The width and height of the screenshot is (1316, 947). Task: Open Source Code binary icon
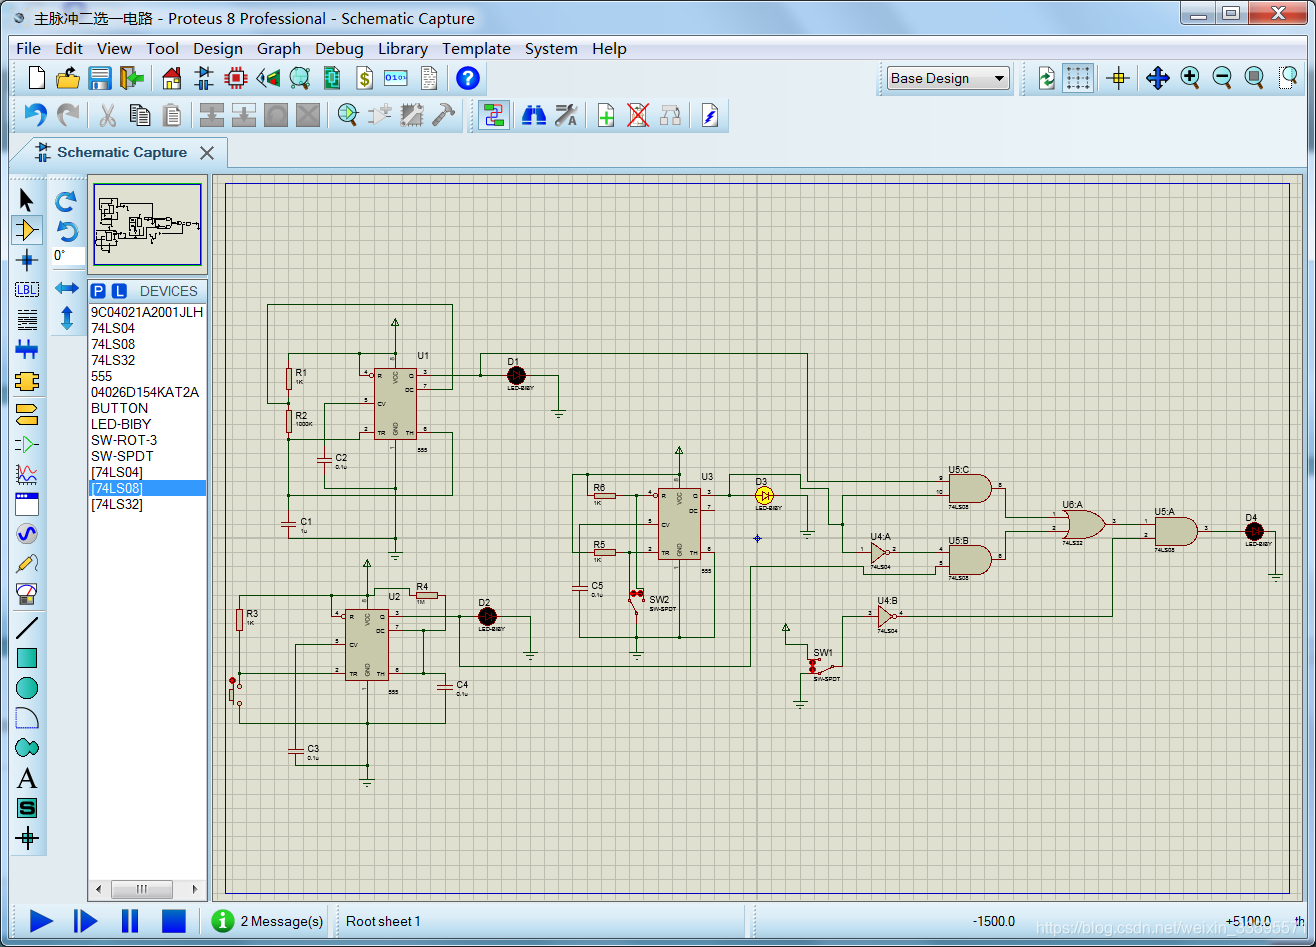[x=396, y=78]
